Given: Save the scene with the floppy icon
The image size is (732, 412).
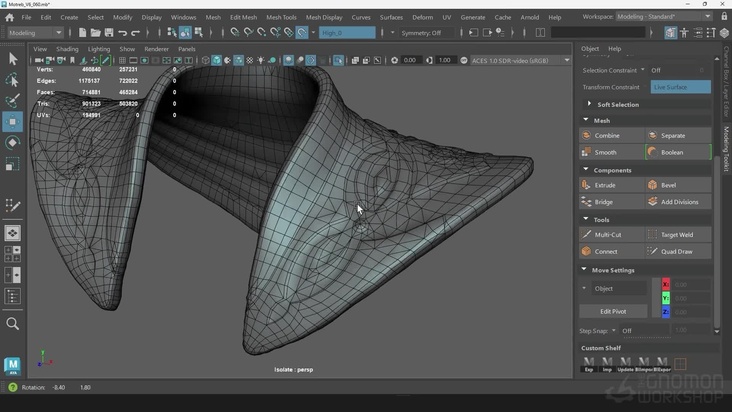Looking at the screenshot, I should pyautogui.click(x=109, y=33).
